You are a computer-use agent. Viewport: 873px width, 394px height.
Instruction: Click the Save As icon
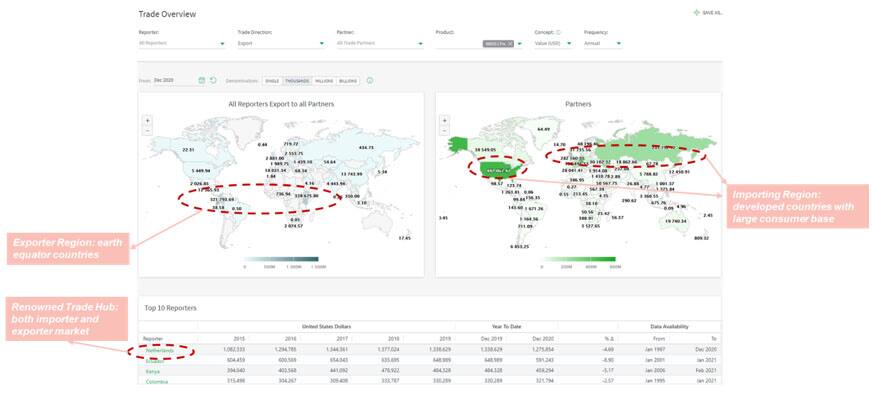point(697,12)
